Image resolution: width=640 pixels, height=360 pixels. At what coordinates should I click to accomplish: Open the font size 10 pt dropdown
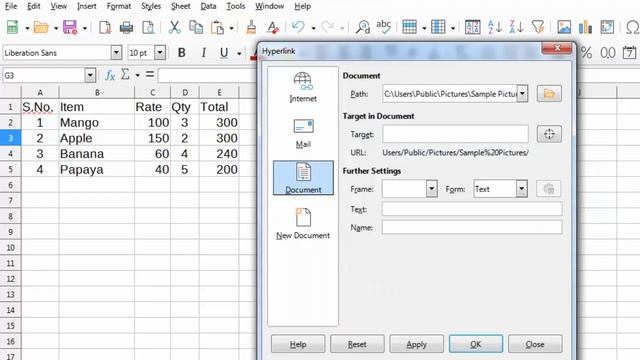coord(160,53)
